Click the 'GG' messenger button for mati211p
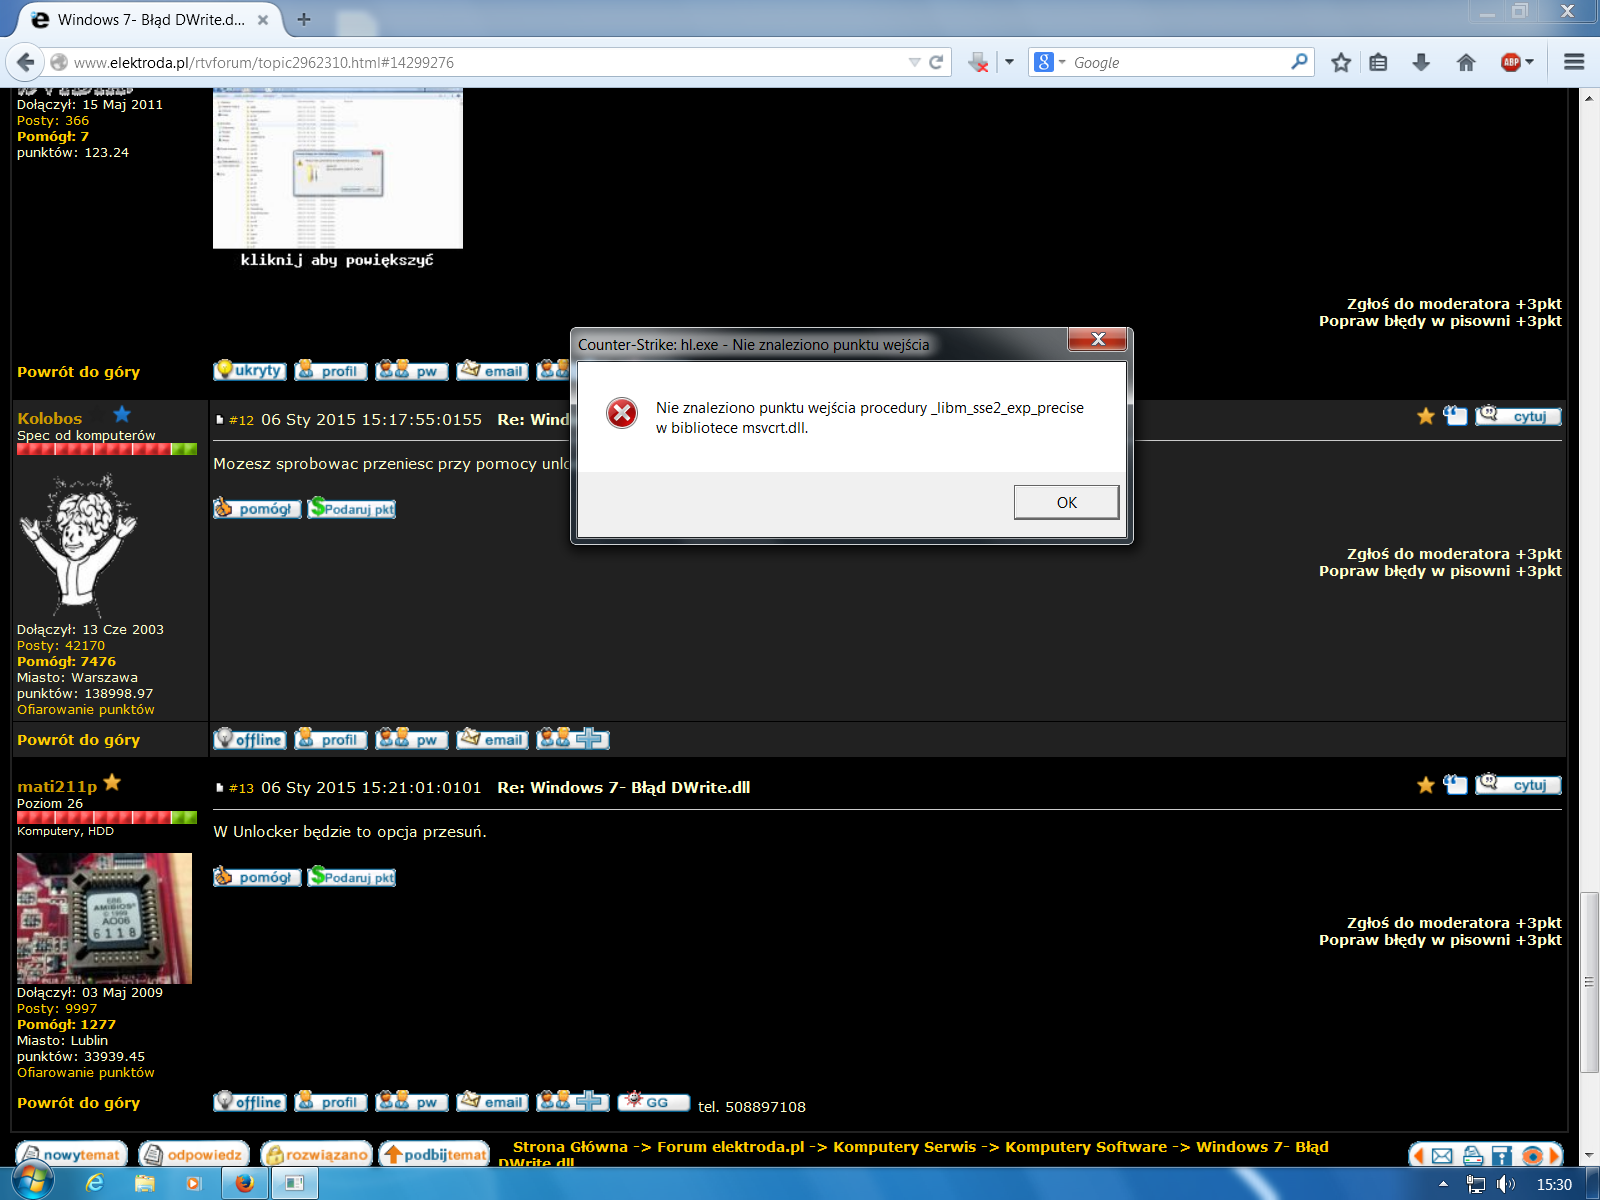This screenshot has width=1600, height=1200. coord(654,1102)
